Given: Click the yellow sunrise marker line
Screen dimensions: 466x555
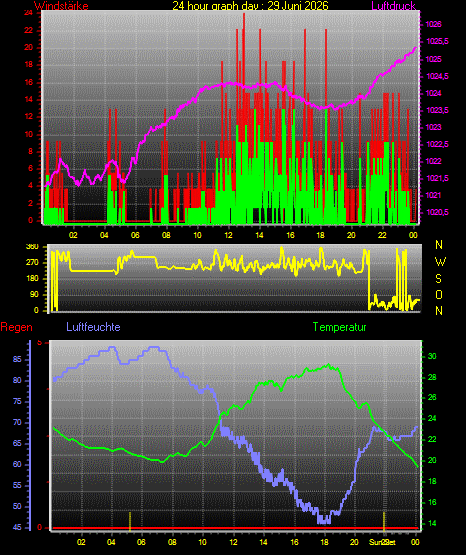Looking at the screenshot, I should click(x=130, y=521).
